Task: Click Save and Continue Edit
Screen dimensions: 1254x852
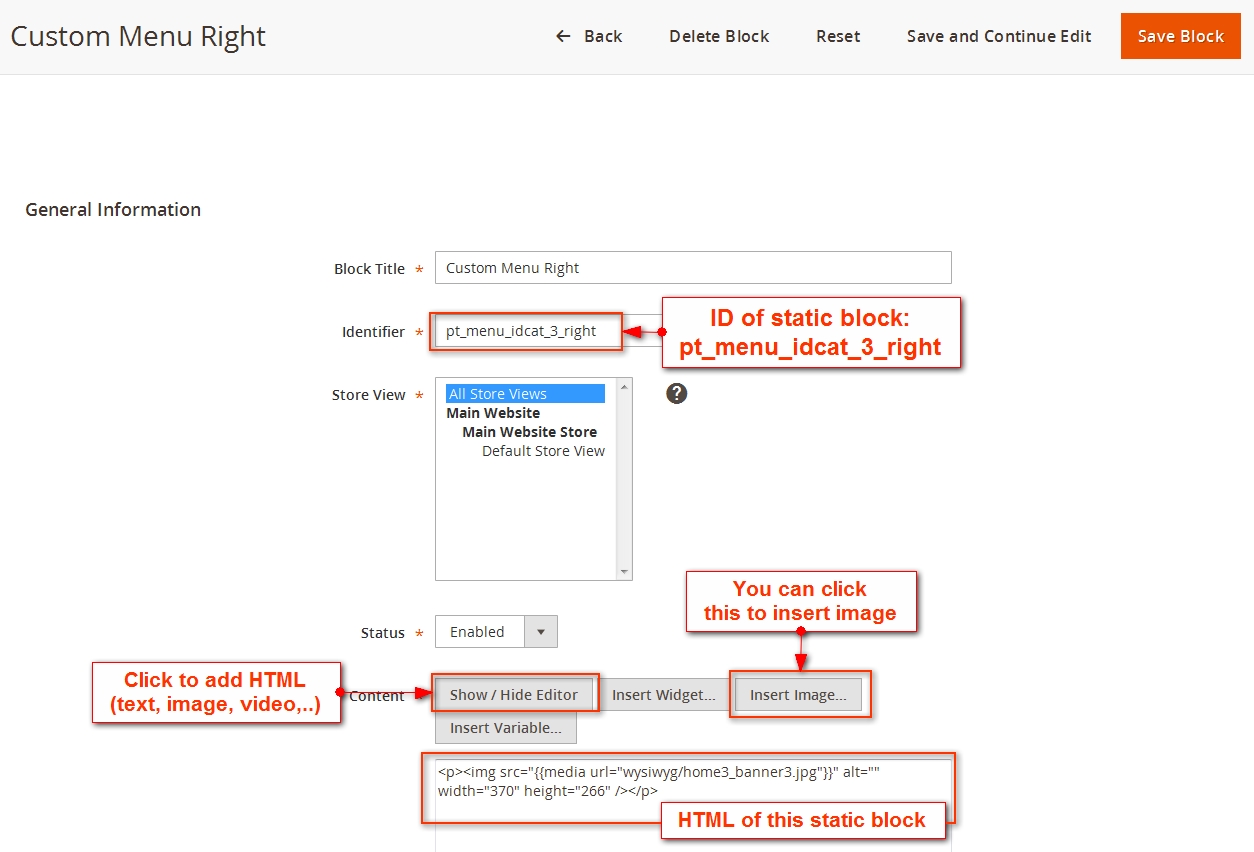Action: 998,36
